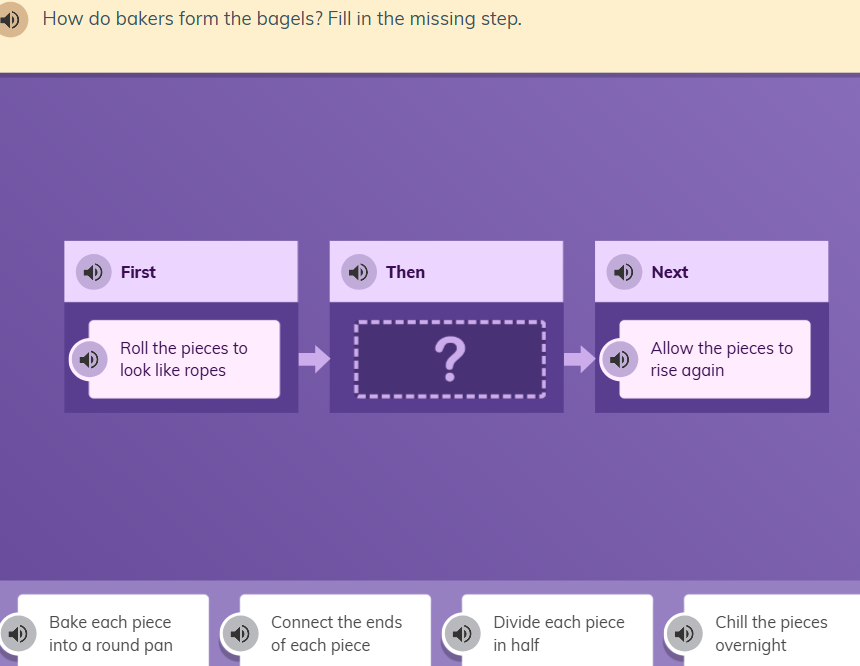The image size is (860, 666).
Task: Play audio for the Then label
Action: [x=359, y=272]
